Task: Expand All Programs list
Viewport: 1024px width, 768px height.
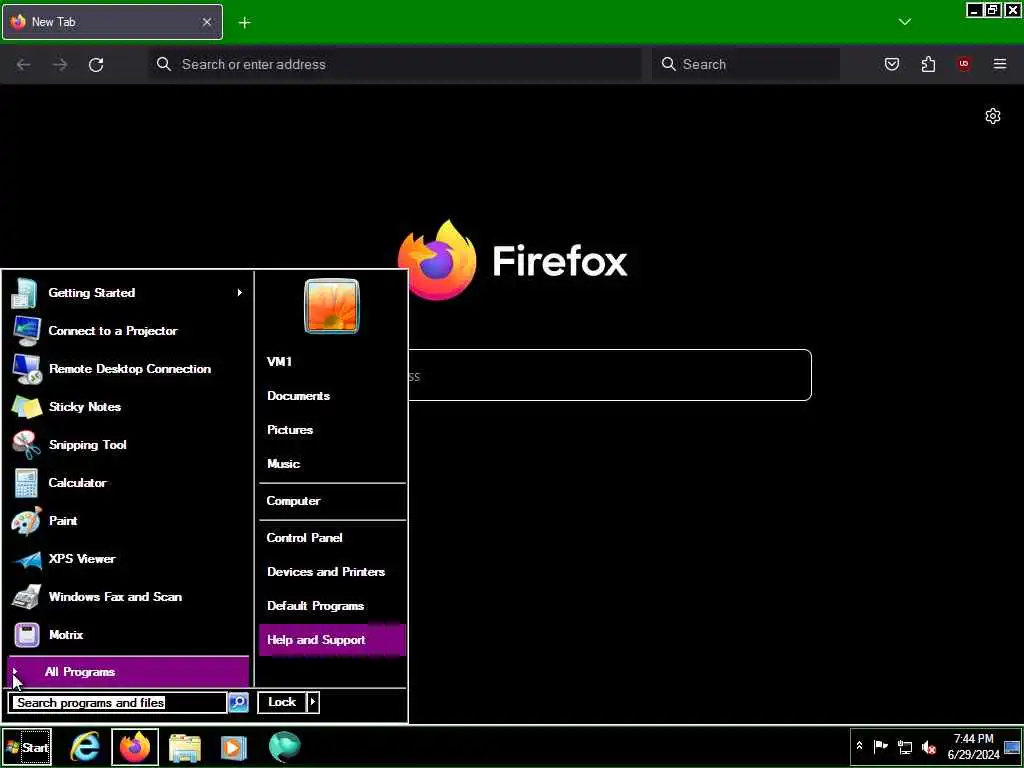Action: click(x=128, y=672)
